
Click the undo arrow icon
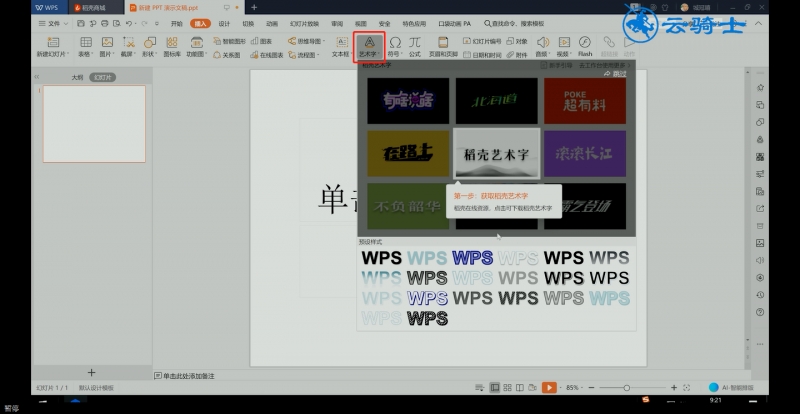[130, 23]
